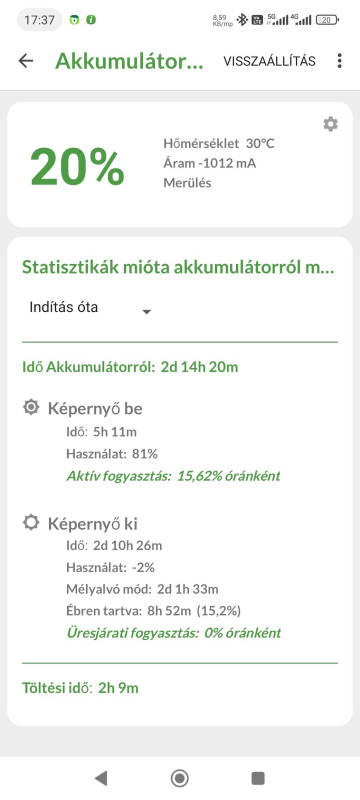360x800 pixels.
Task: Tap the Android back navigation button
Action: 101,778
